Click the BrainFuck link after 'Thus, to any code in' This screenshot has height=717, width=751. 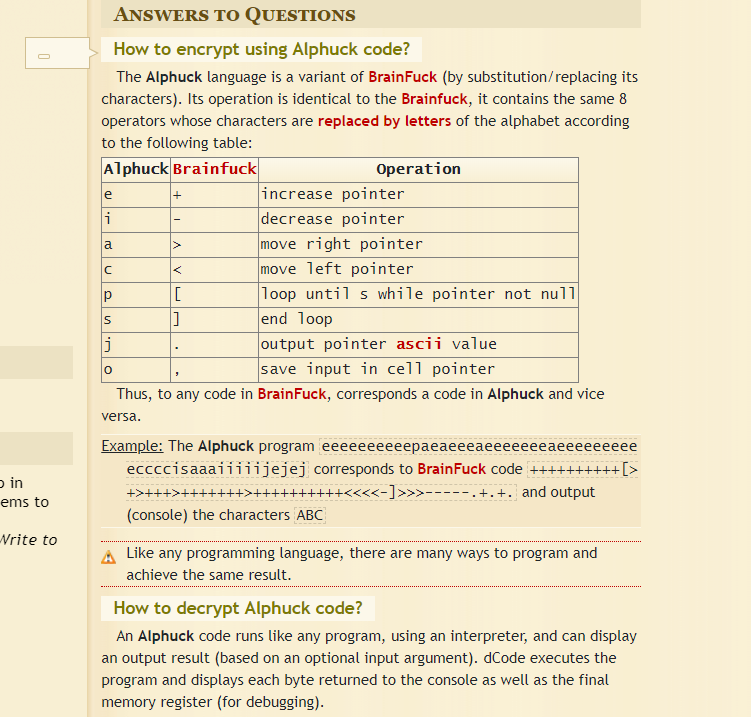292,394
